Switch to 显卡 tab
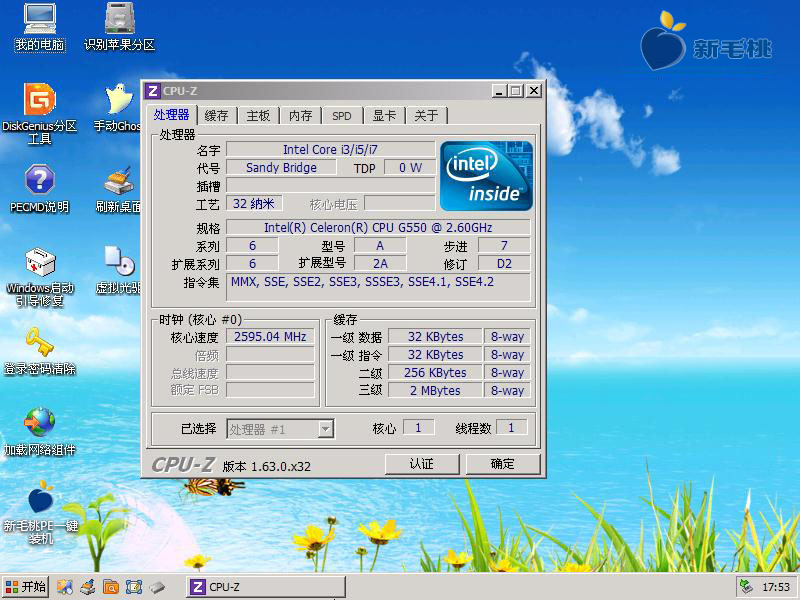Image resolution: width=800 pixels, height=600 pixels. tap(384, 116)
